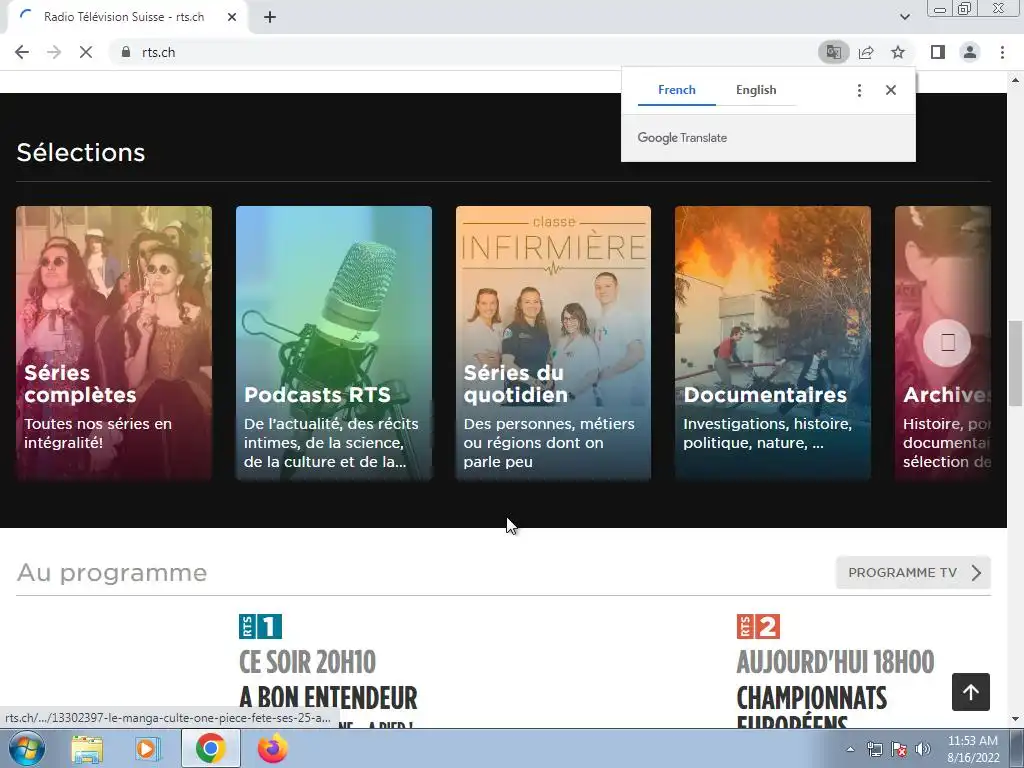Image resolution: width=1024 pixels, height=768 pixels.
Task: Click the browser forward arrow
Action: tap(54, 52)
